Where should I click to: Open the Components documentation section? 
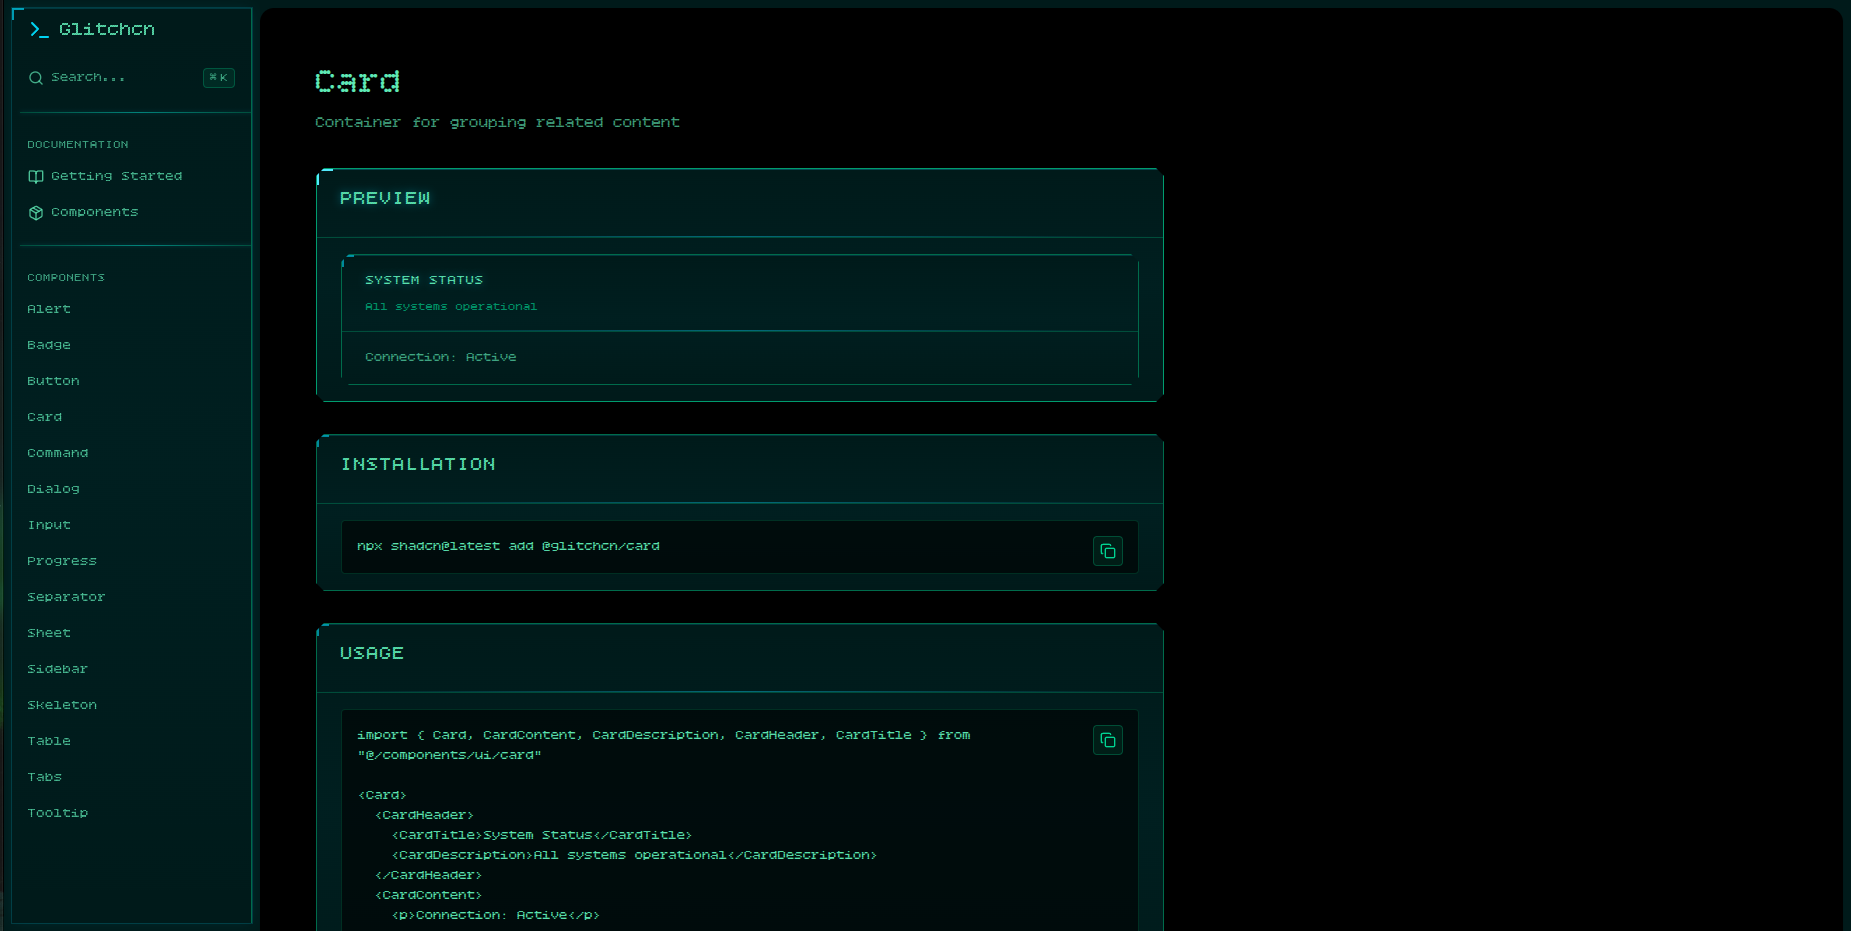click(95, 212)
